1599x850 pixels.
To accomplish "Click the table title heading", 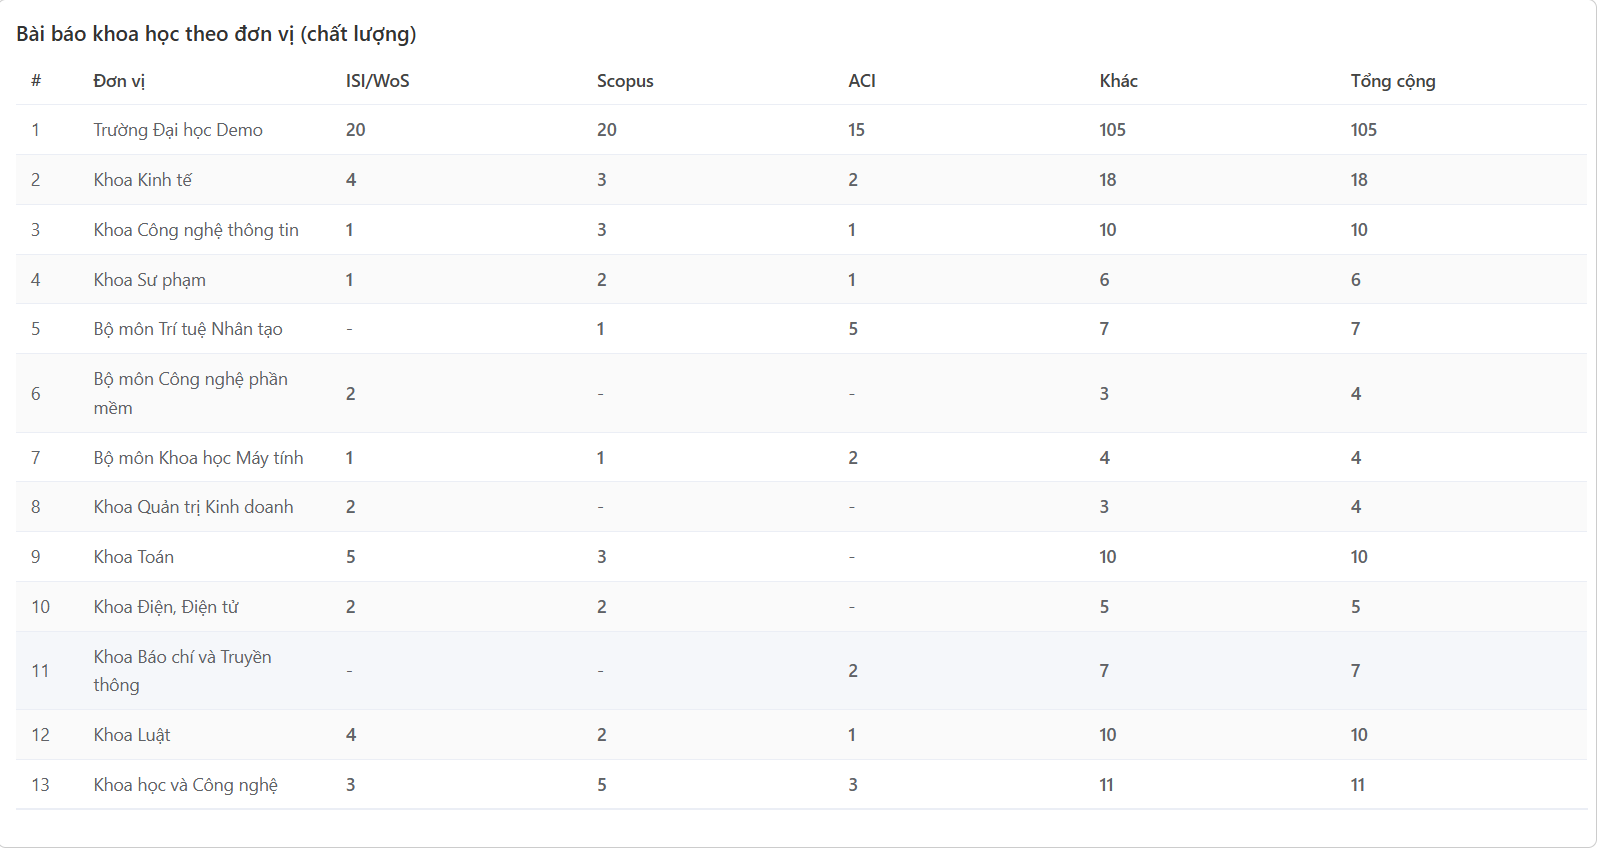I will pos(216,34).
